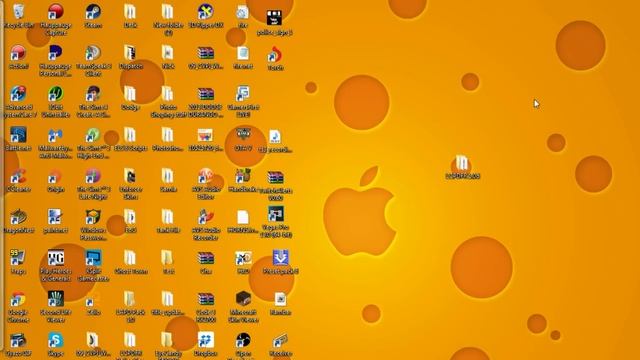Launch the Steam shortcut
Viewport: 640px width, 360px height.
coord(93,16)
